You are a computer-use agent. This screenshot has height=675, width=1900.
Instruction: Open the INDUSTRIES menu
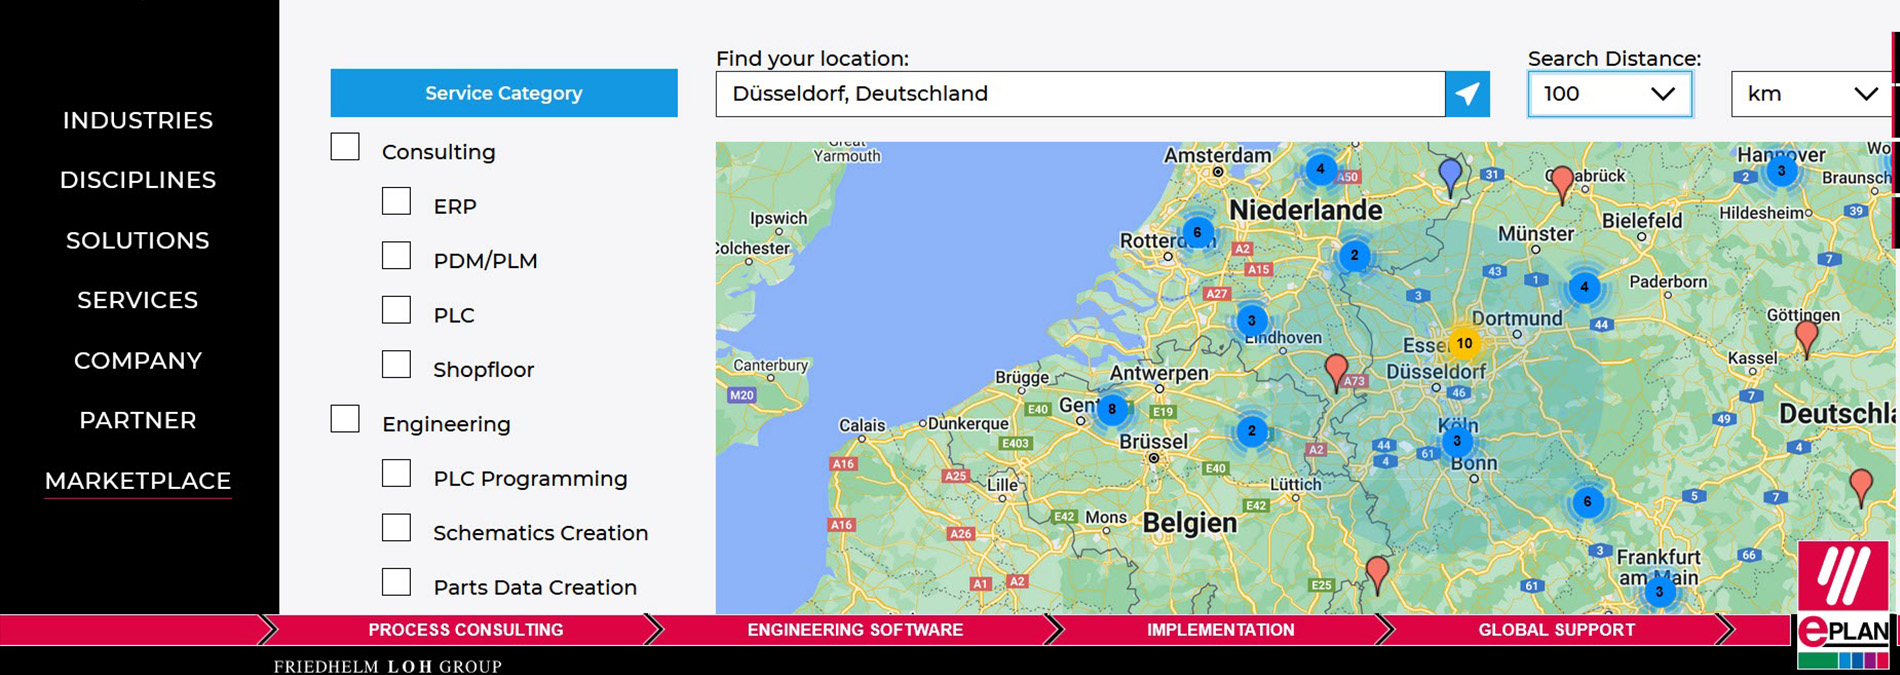coord(138,120)
